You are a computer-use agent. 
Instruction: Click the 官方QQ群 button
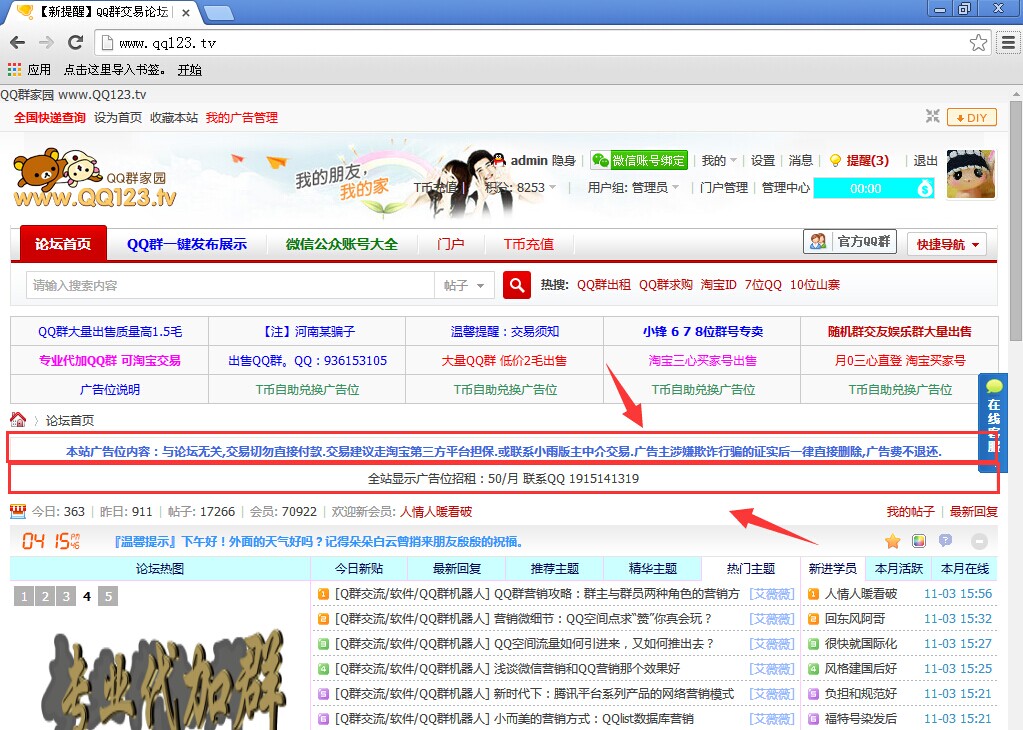850,242
